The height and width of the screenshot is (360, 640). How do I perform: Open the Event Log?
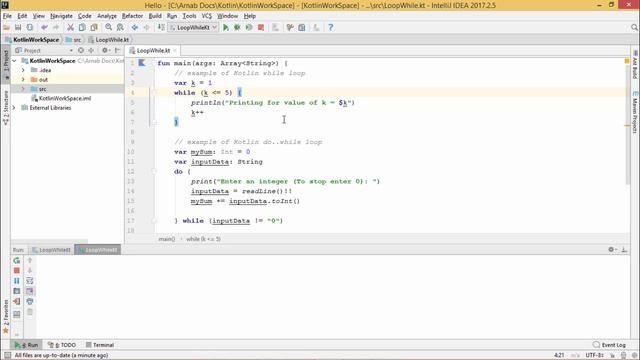pos(609,345)
